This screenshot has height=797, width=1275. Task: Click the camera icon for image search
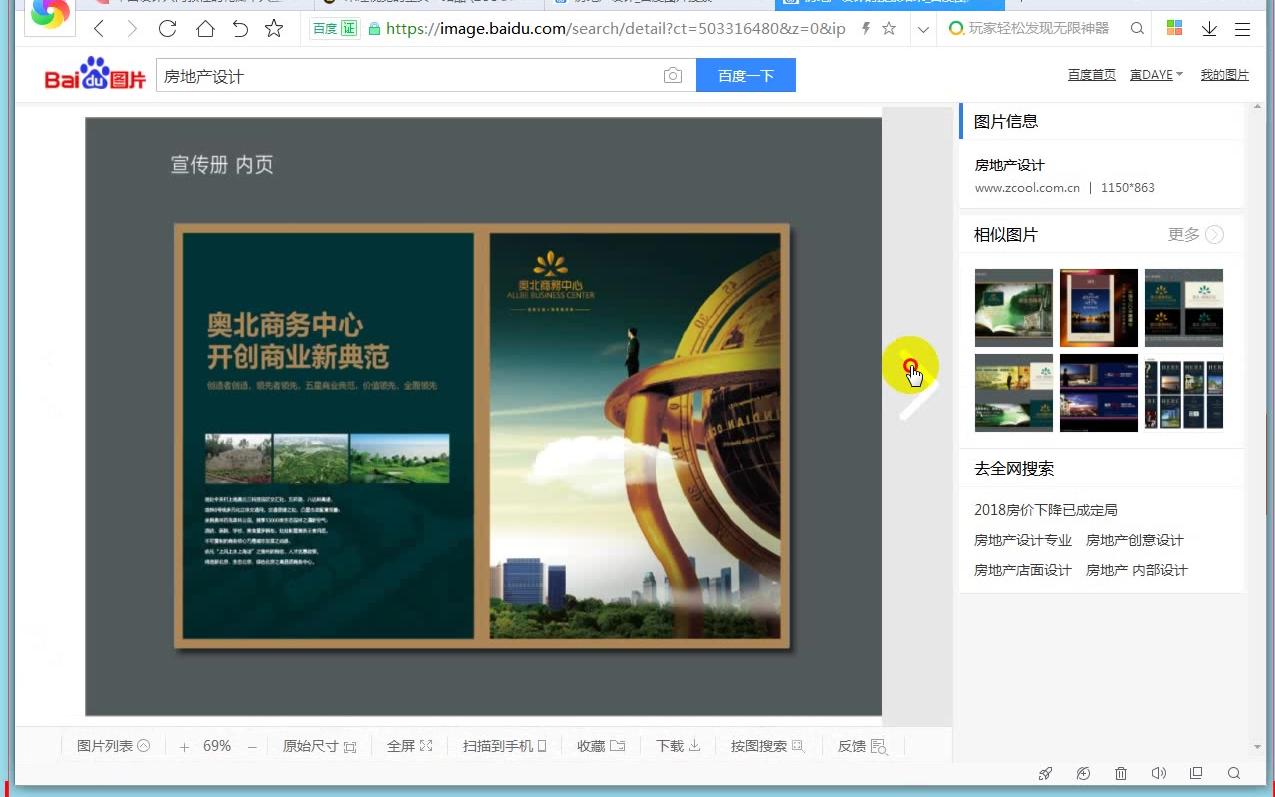[672, 75]
